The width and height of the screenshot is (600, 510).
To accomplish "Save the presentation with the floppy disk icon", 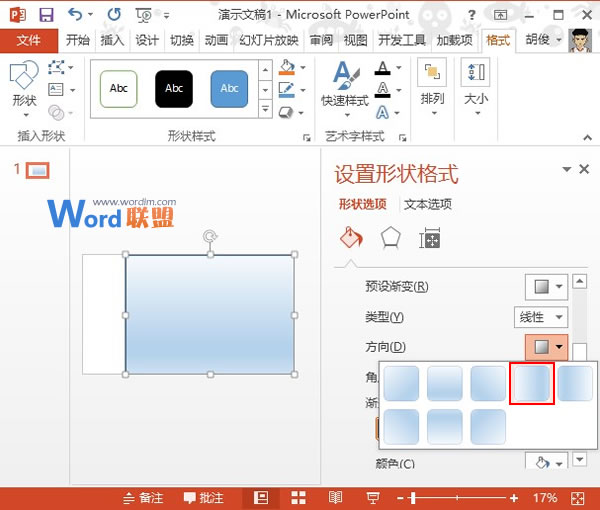I will click(46, 15).
